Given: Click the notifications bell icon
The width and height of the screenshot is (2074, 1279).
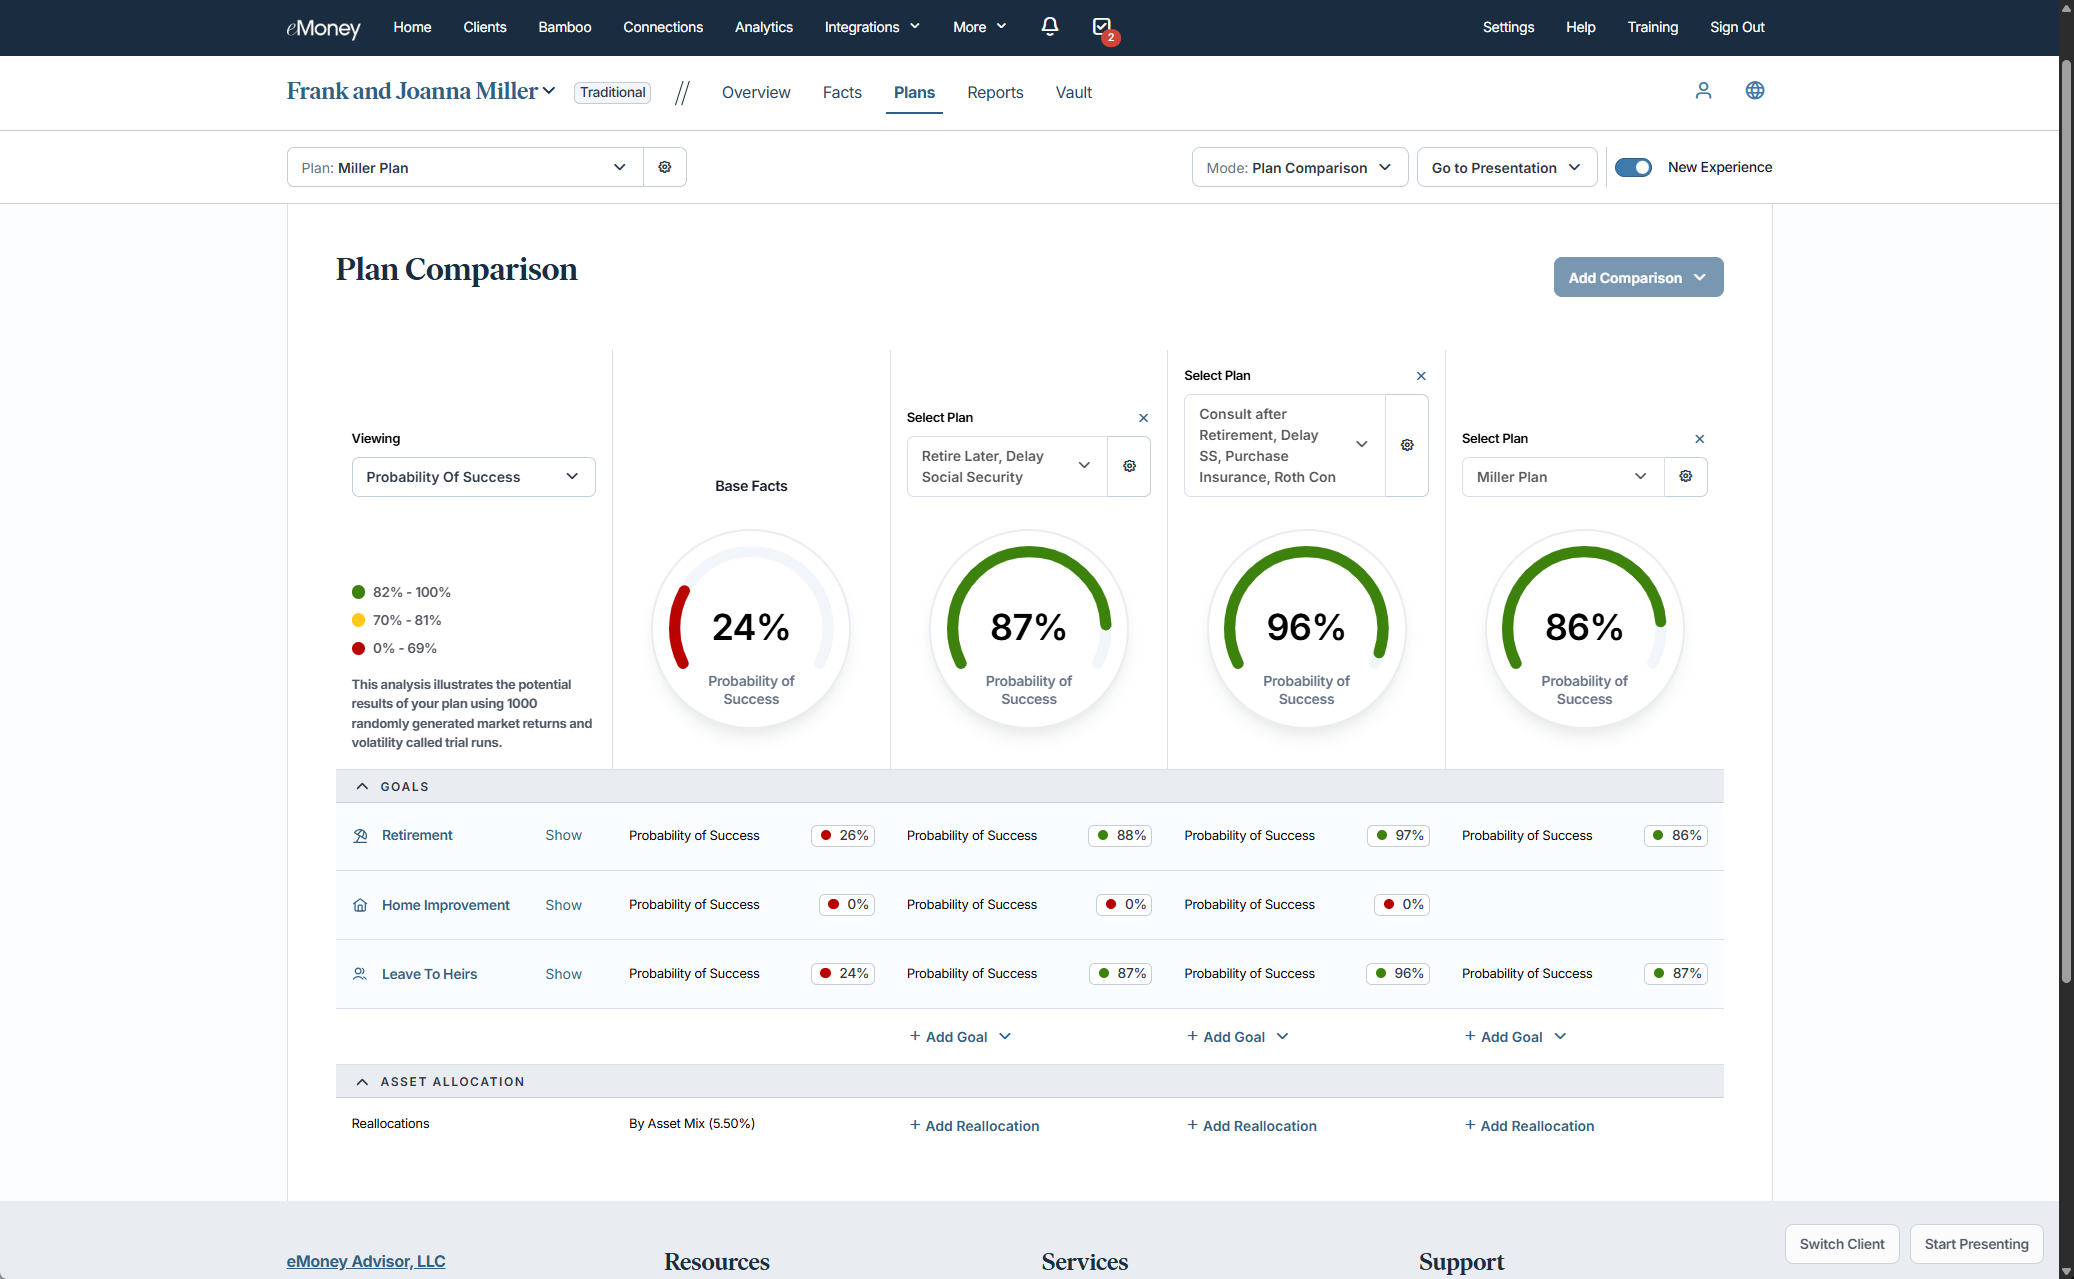Looking at the screenshot, I should point(1049,27).
